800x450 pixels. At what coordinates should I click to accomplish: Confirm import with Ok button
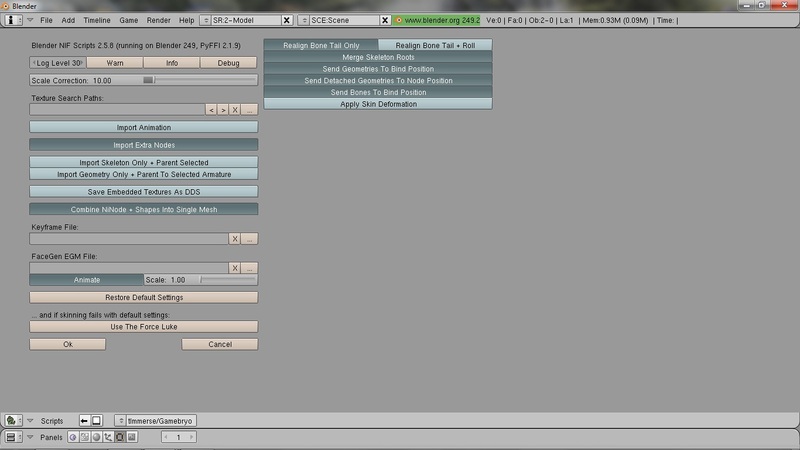tap(68, 344)
